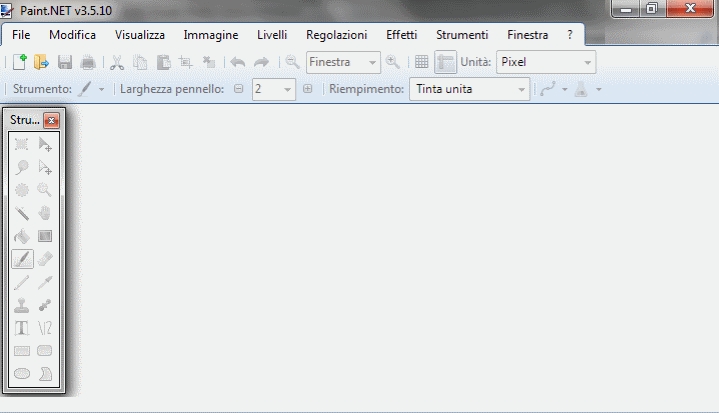The image size is (719, 413).
Task: Select the Zoom tool in the tools window
Action: 45,190
